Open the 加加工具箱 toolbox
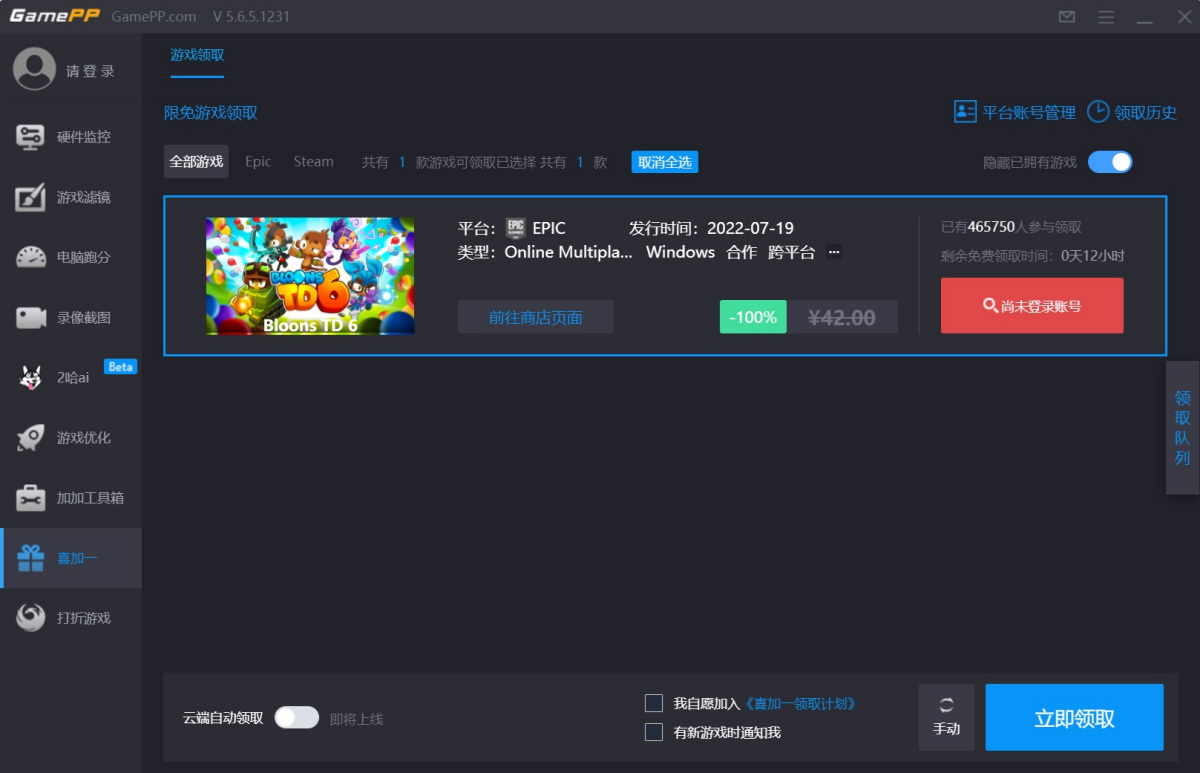1200x773 pixels. click(70, 497)
